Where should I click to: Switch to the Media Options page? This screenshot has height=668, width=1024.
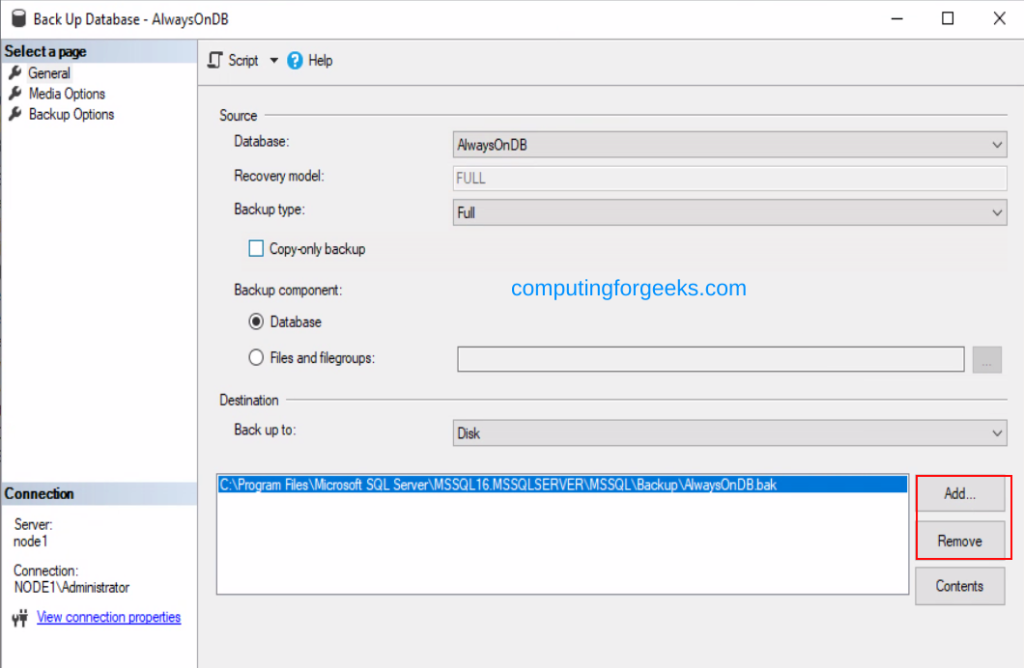tap(66, 93)
